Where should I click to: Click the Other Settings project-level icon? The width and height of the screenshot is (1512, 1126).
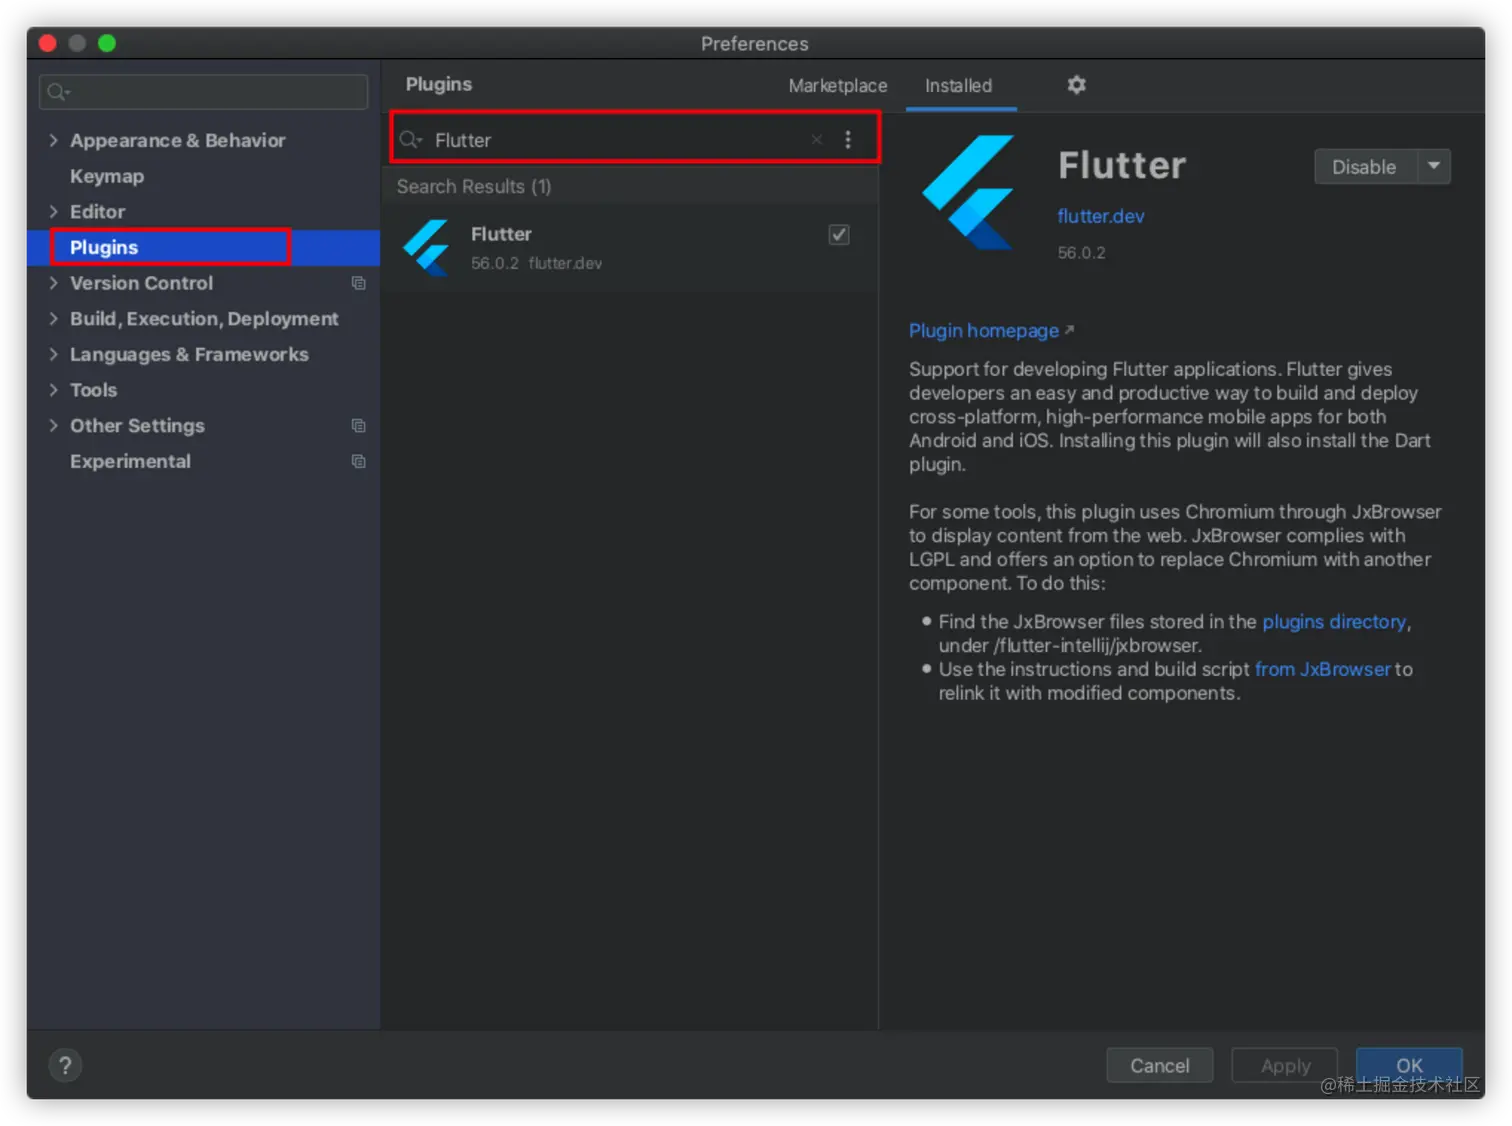point(358,426)
